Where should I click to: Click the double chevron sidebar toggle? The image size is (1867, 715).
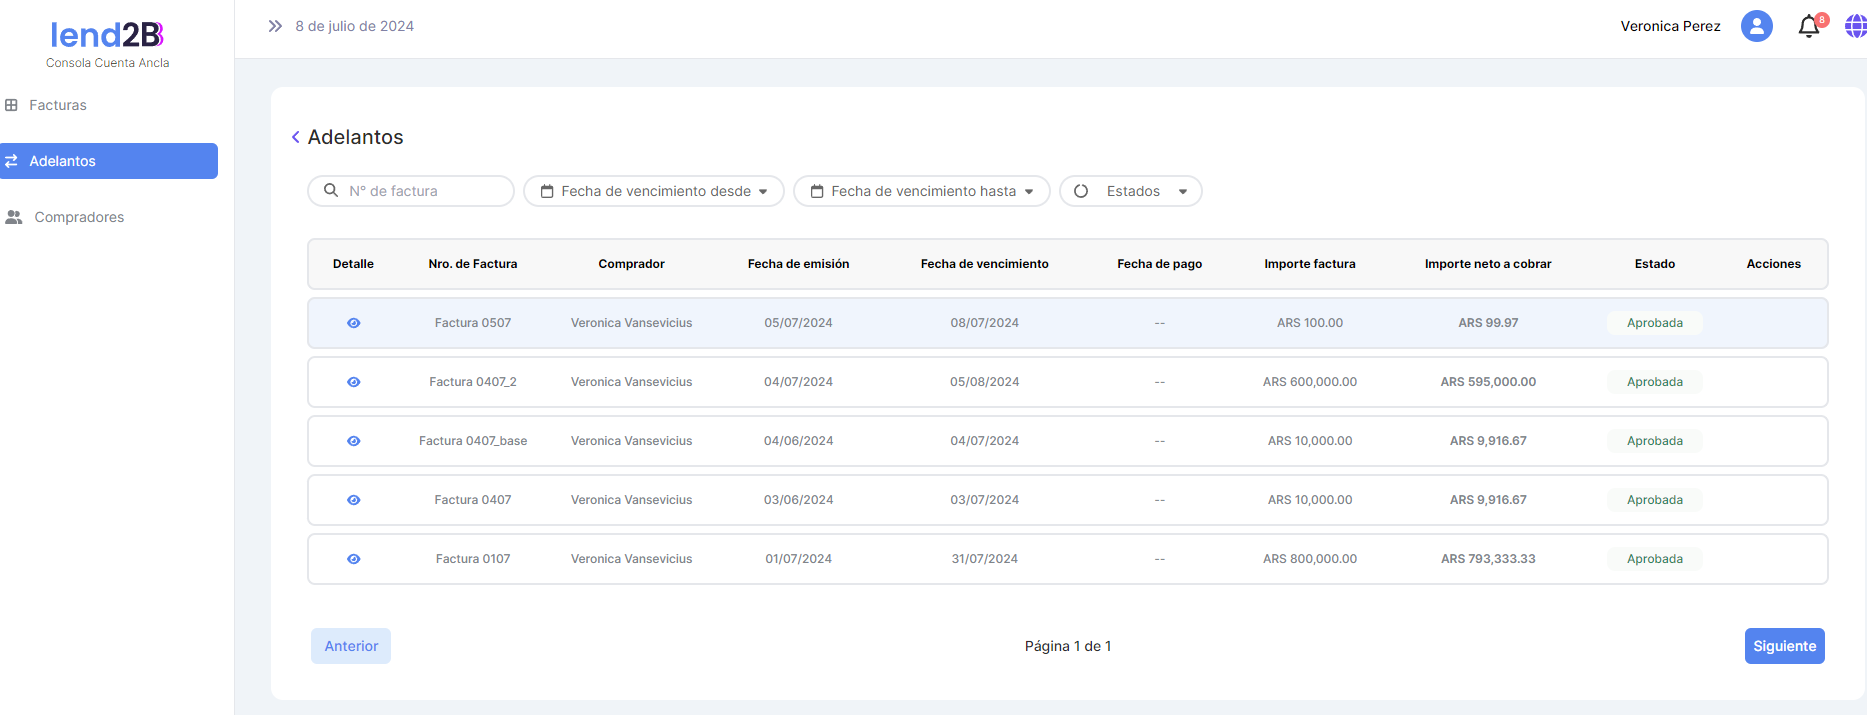[275, 26]
